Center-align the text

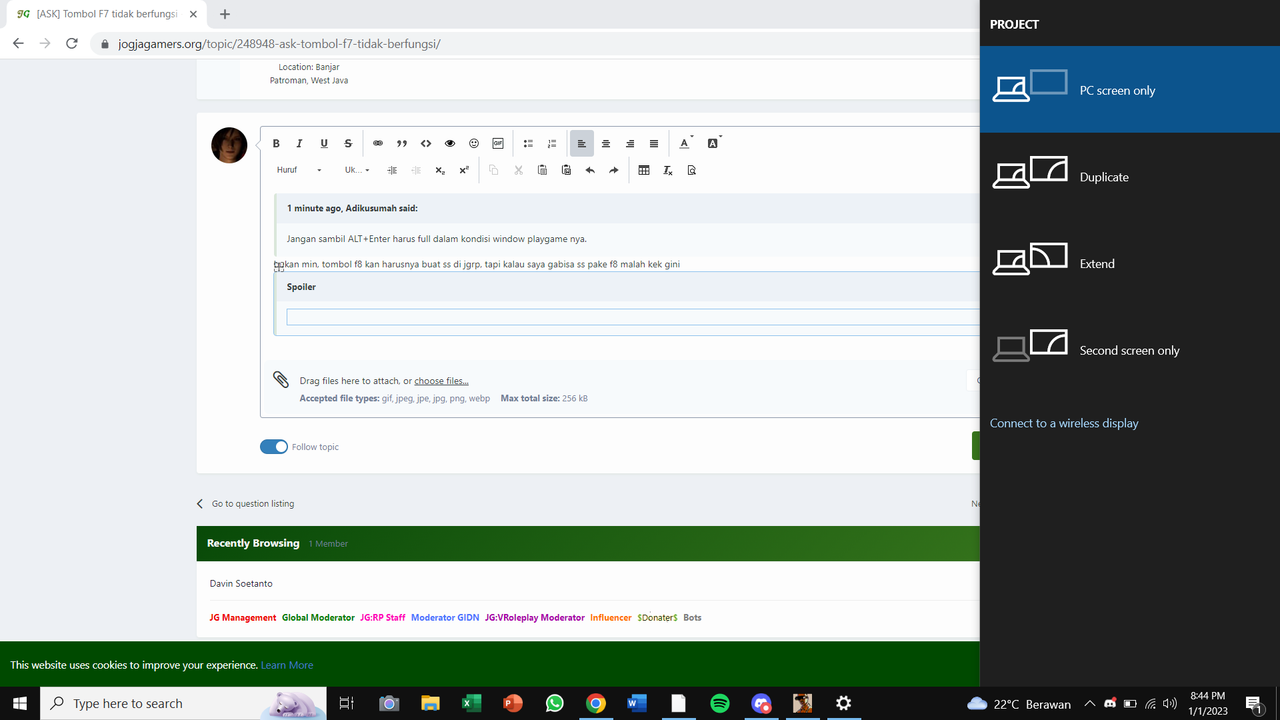click(606, 144)
